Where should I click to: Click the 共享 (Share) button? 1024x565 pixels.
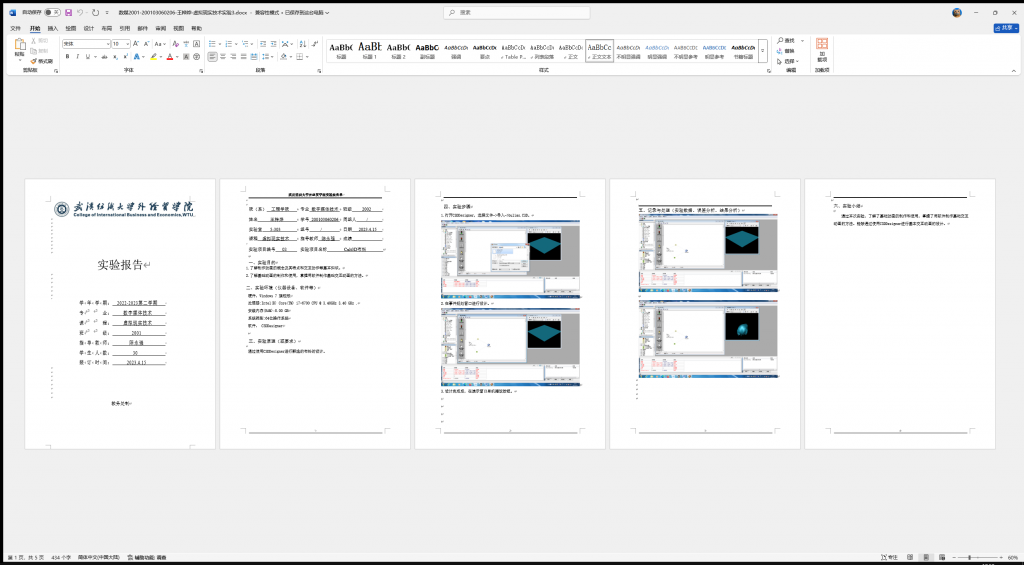pos(1003,29)
